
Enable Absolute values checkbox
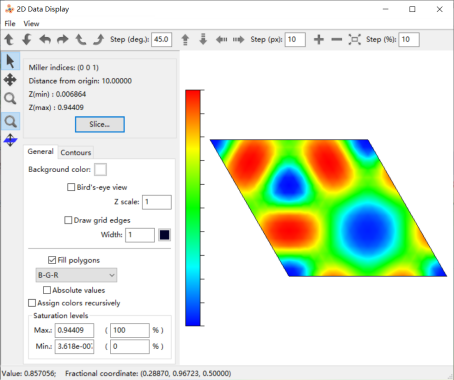(47, 290)
